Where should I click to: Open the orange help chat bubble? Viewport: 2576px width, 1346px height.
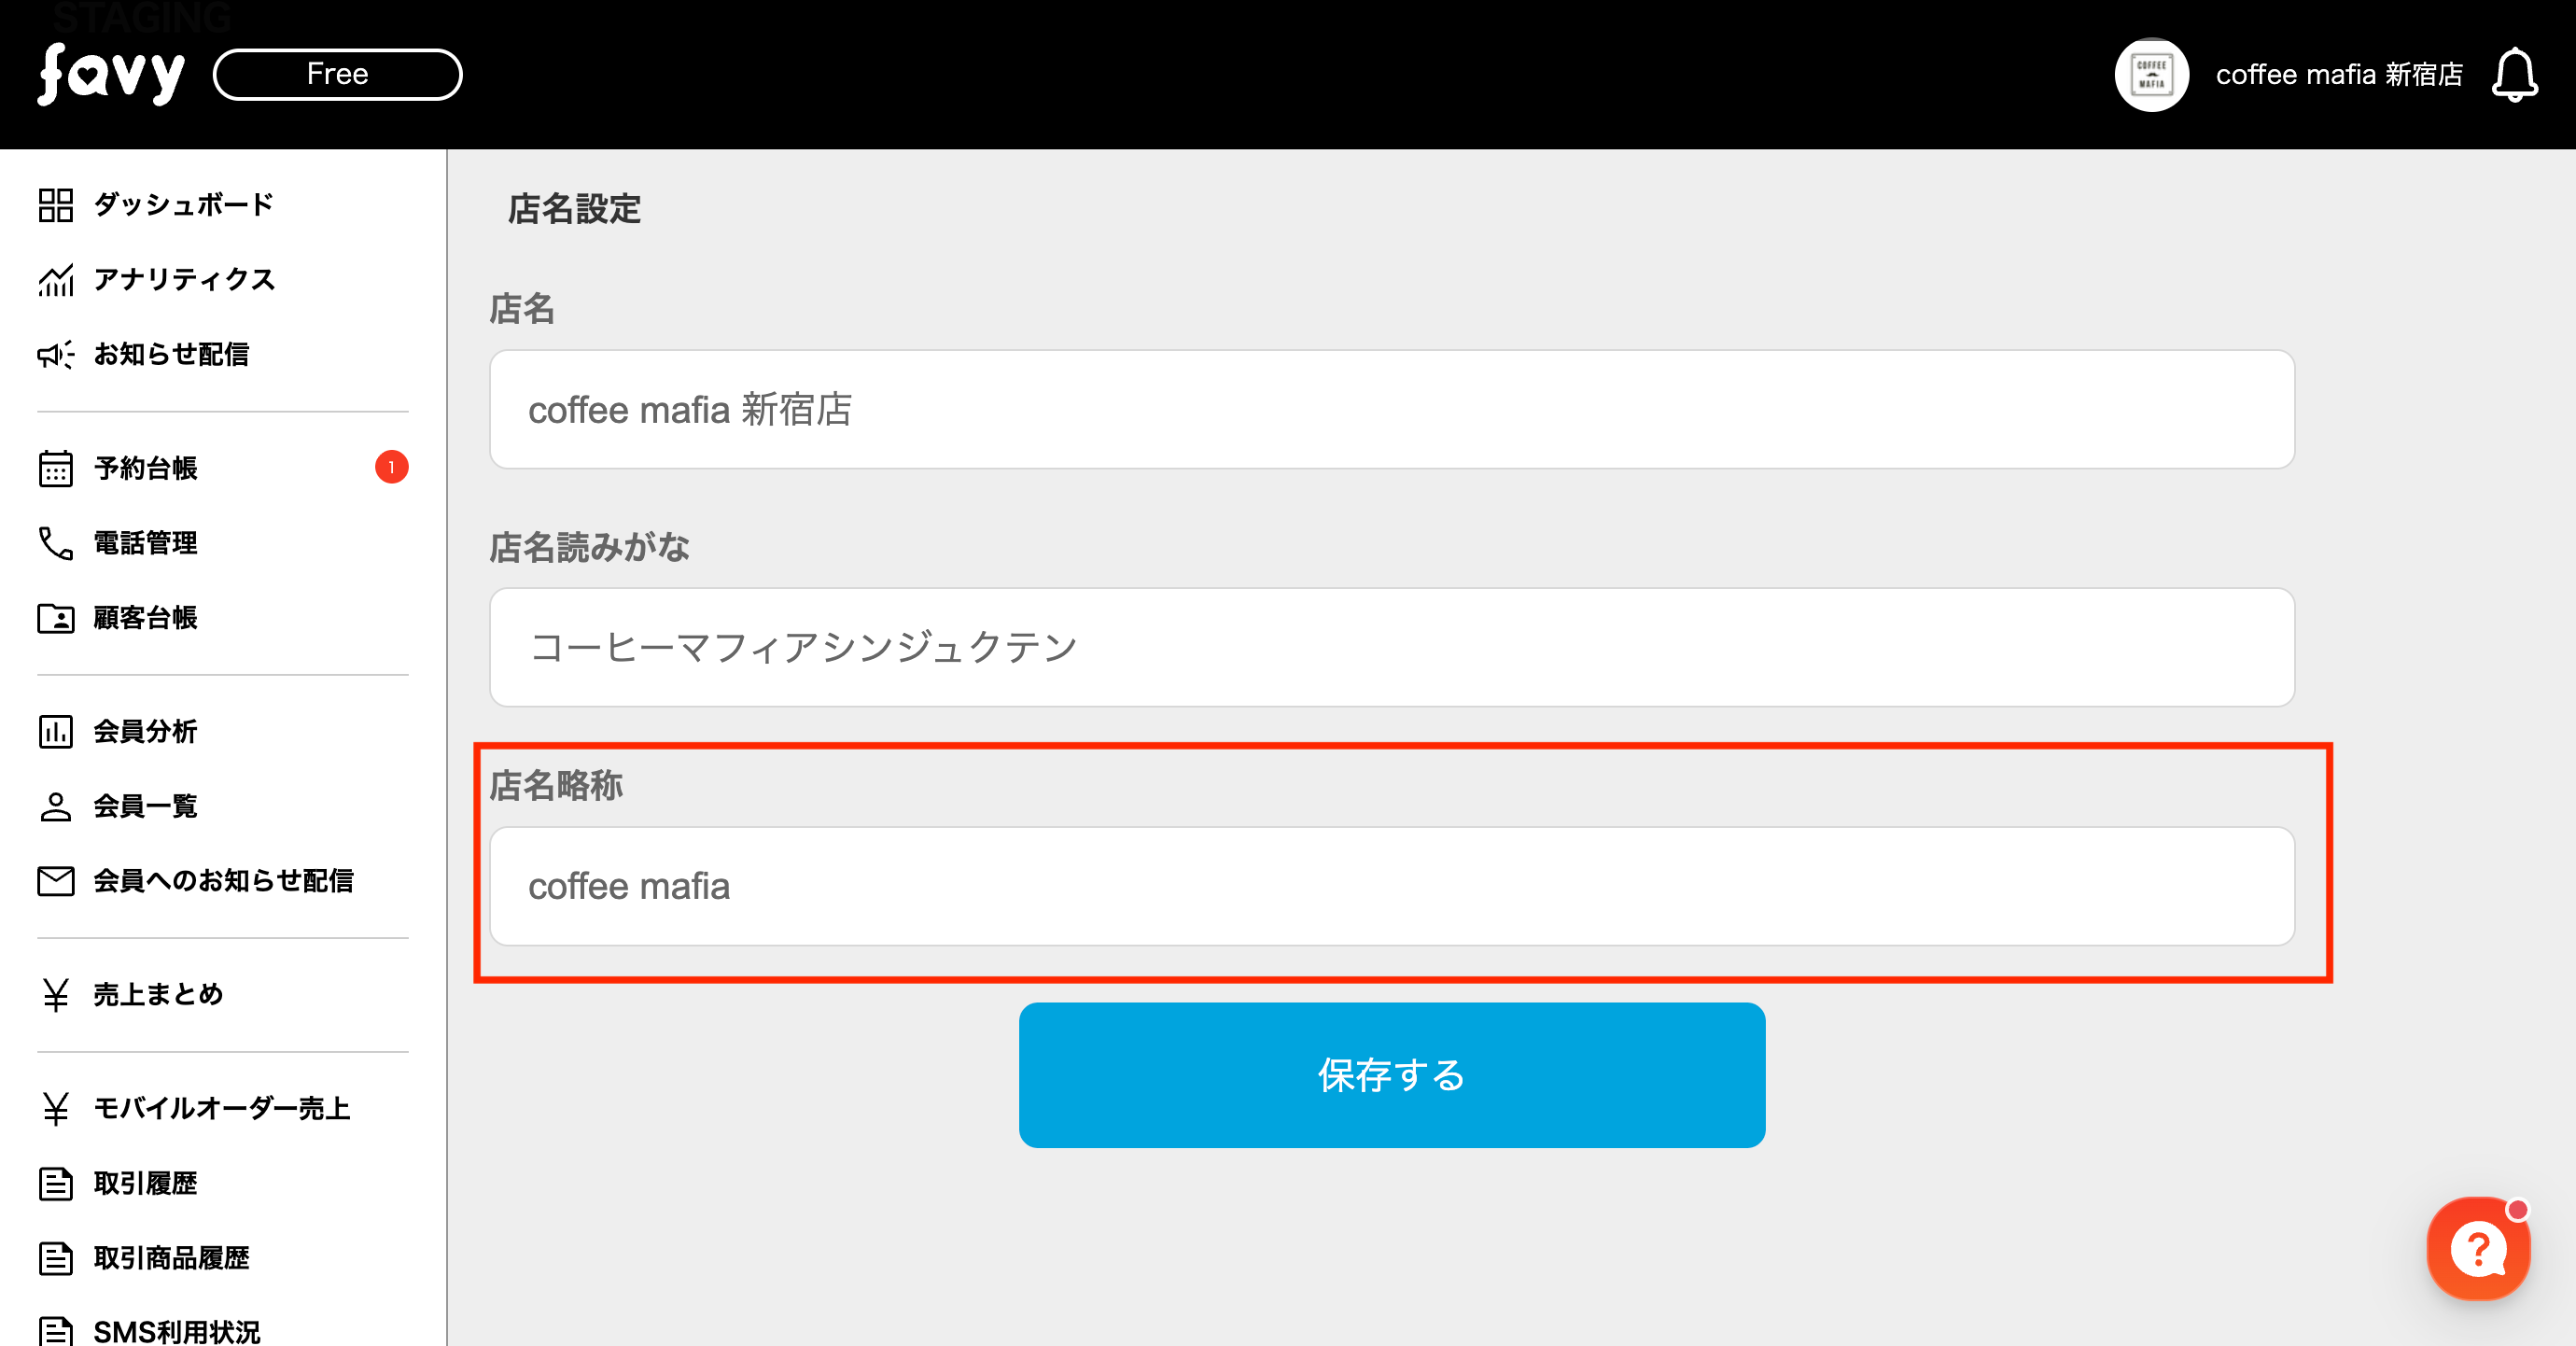[x=2477, y=1248]
